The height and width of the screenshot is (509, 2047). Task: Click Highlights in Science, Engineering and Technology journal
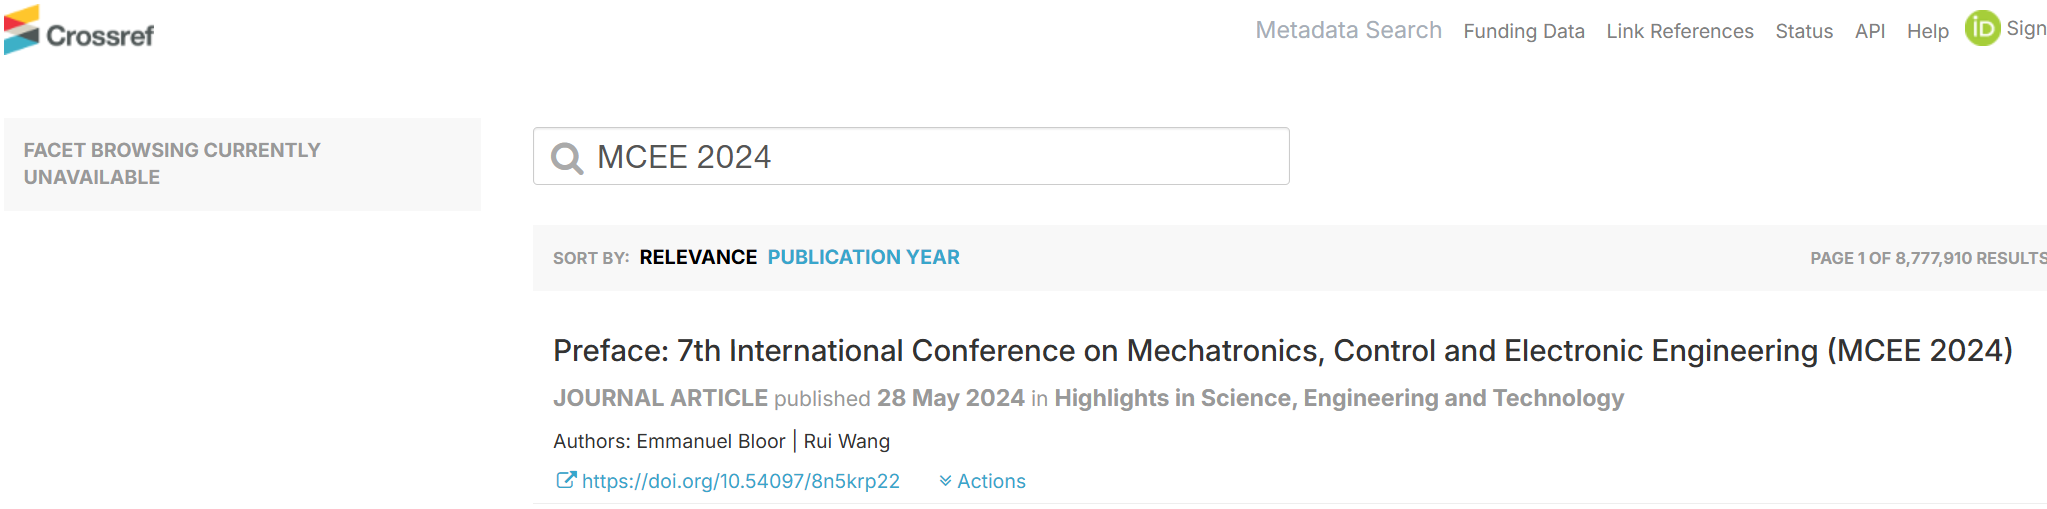tap(1339, 398)
